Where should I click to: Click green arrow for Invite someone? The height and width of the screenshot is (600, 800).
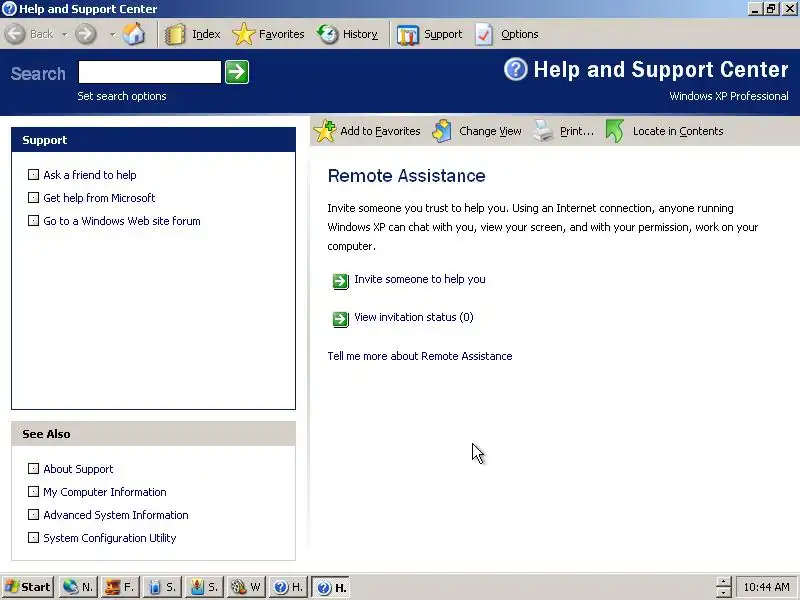[x=340, y=281]
